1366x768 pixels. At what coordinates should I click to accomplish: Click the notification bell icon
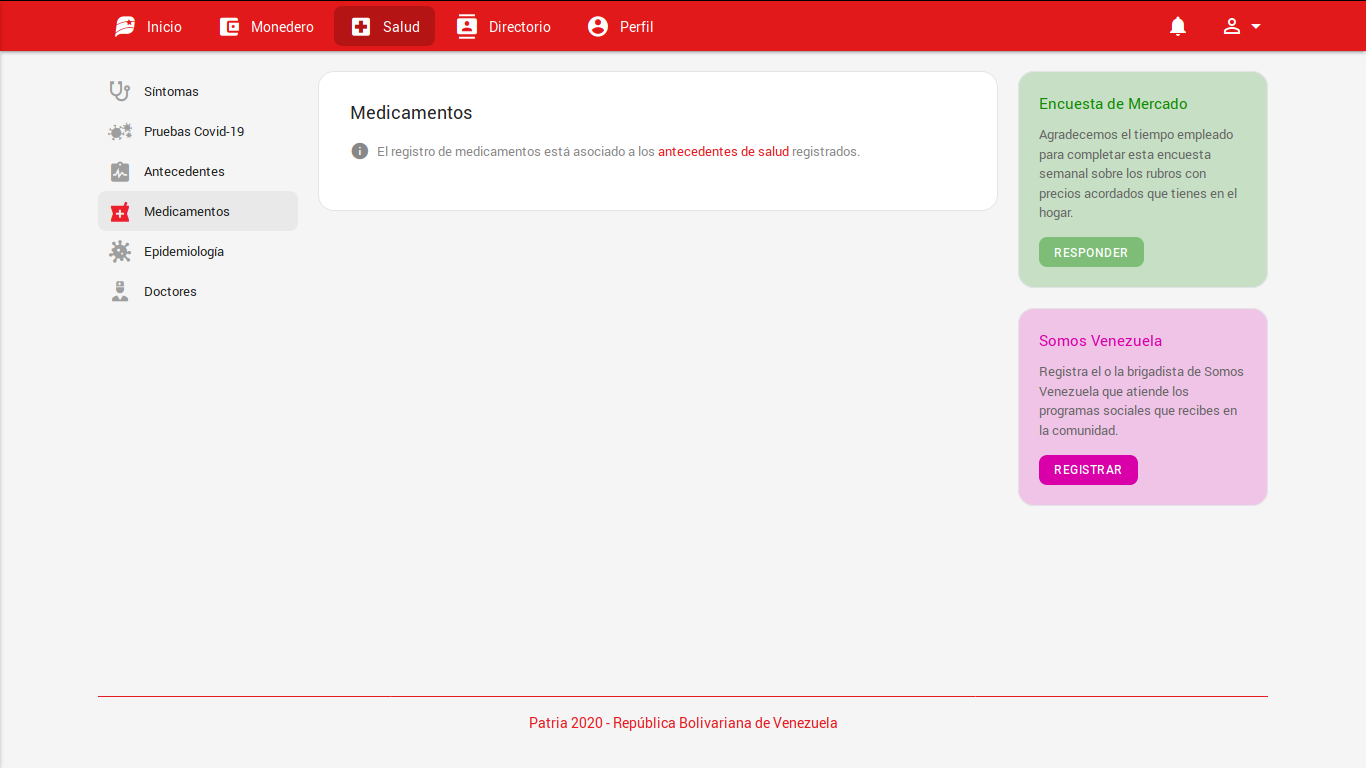click(1178, 27)
